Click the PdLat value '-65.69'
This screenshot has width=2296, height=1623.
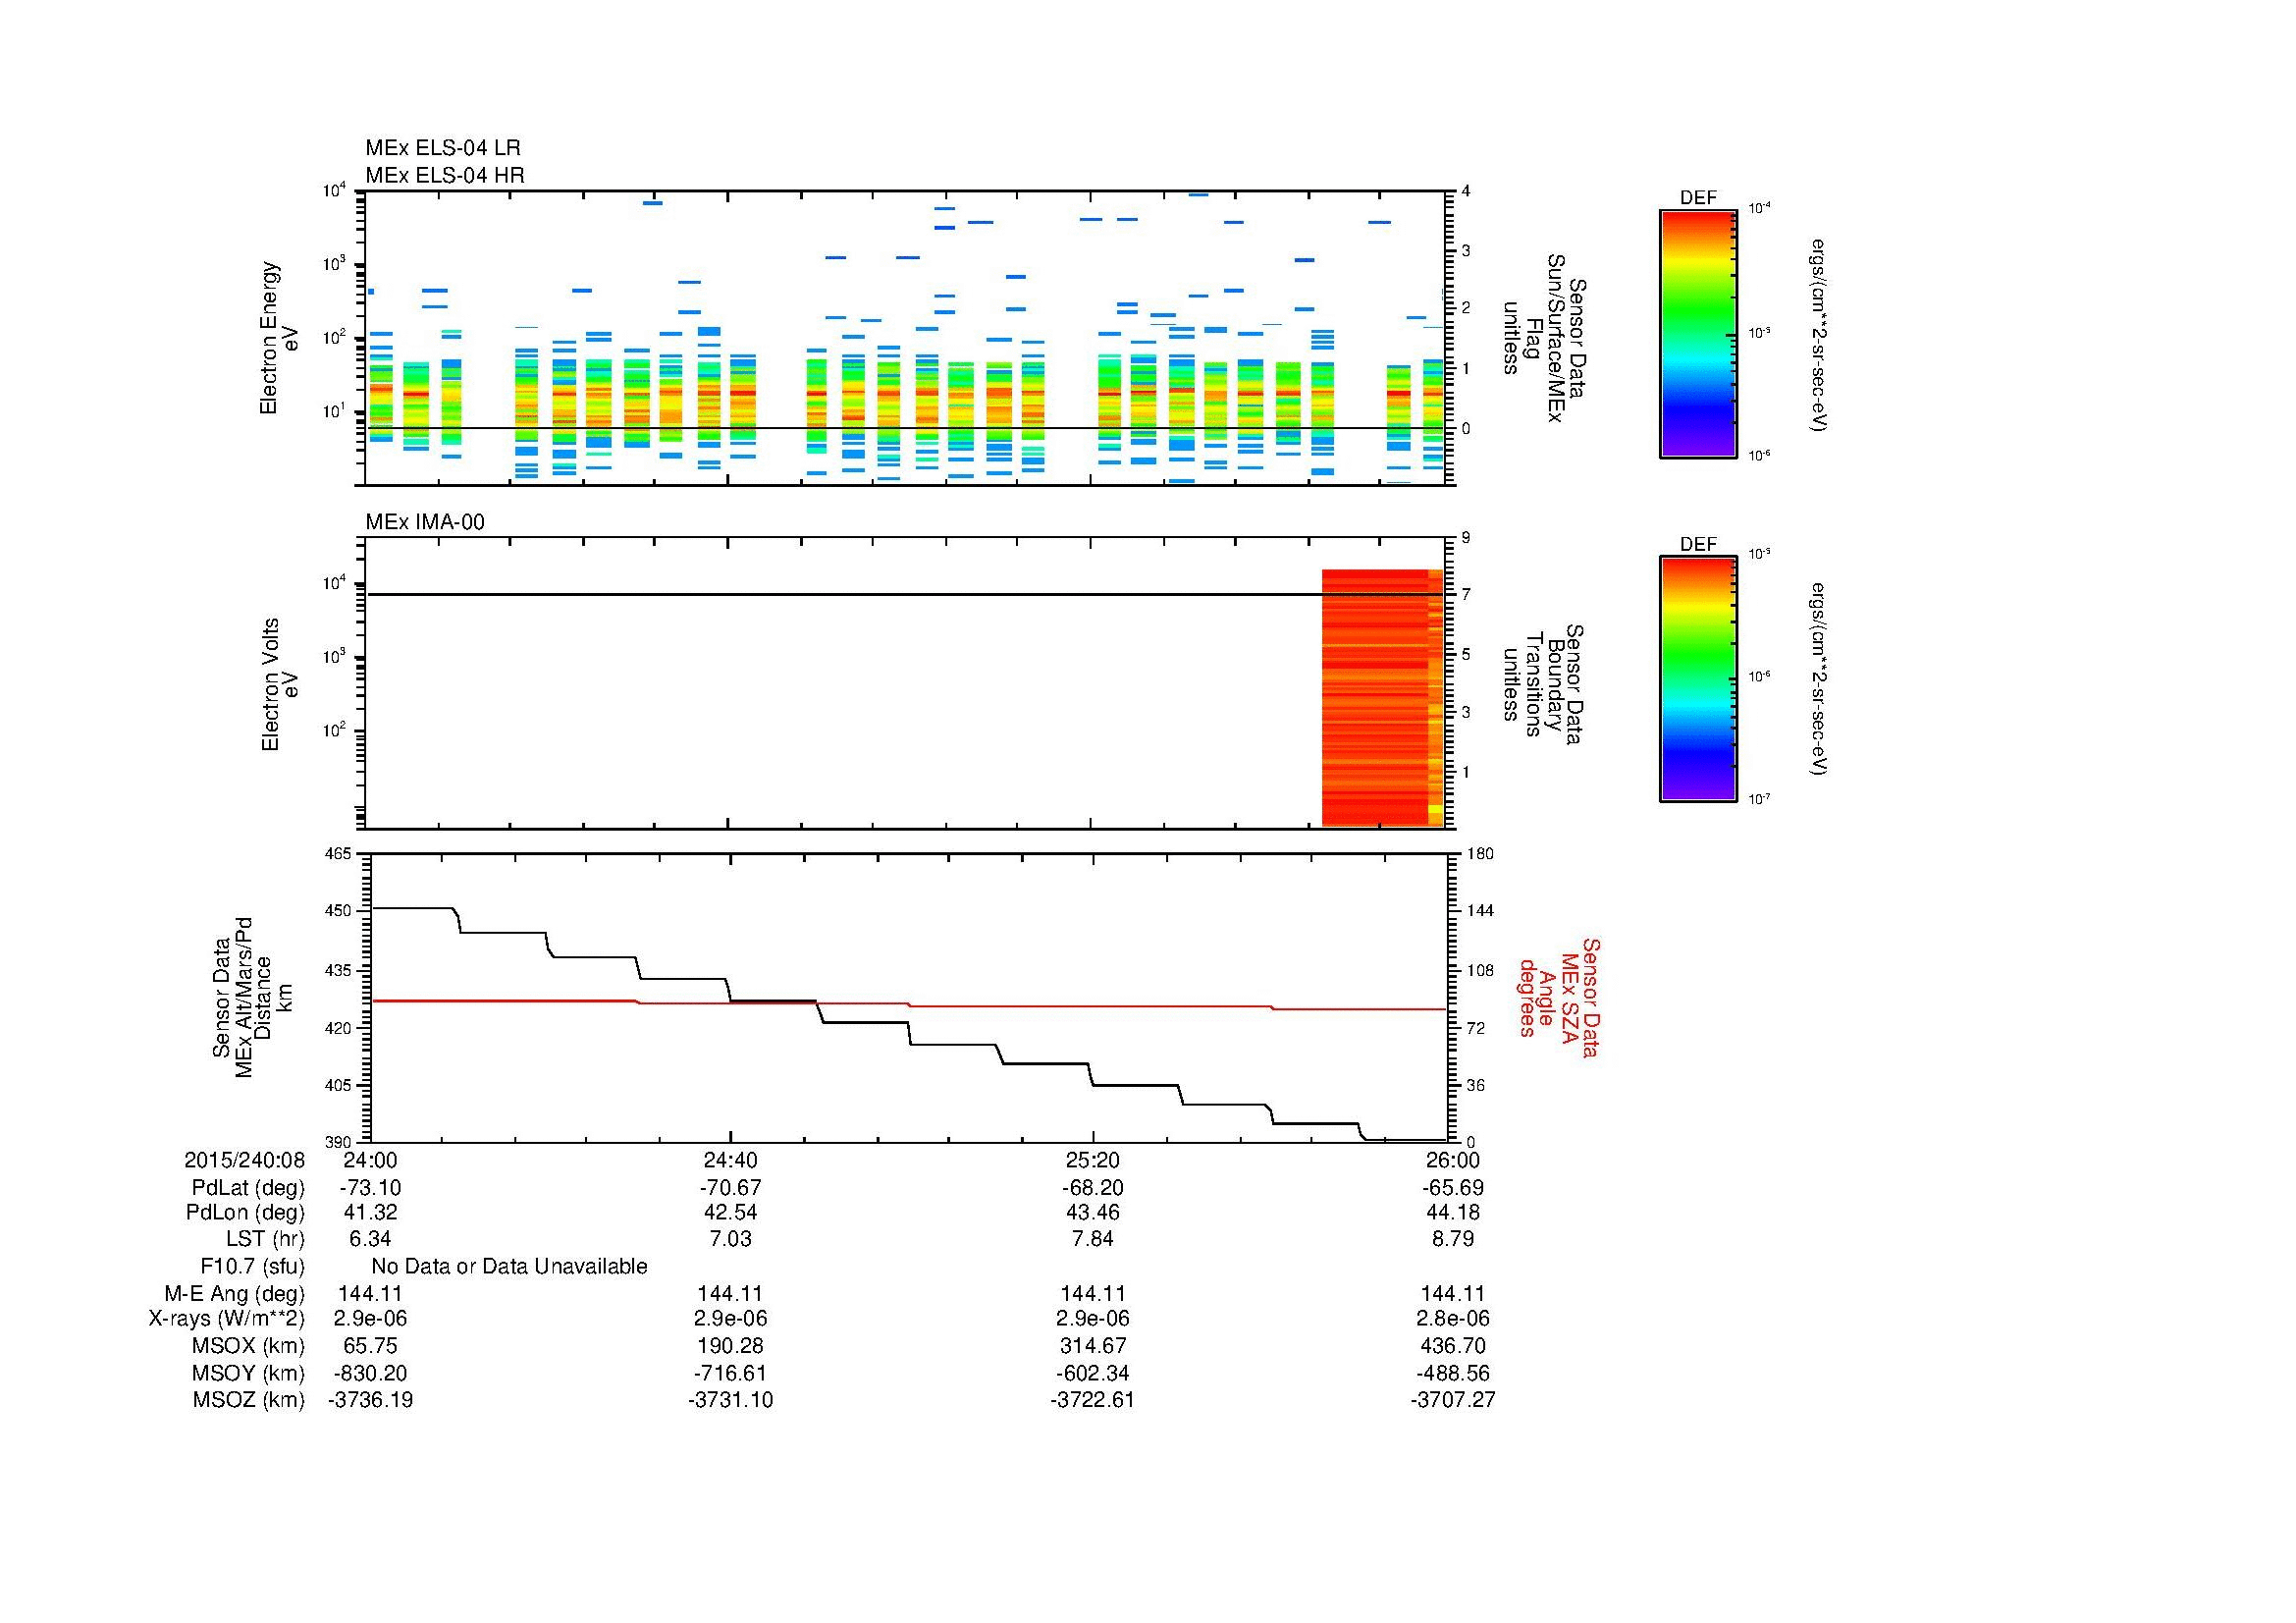pyautogui.click(x=1453, y=1188)
